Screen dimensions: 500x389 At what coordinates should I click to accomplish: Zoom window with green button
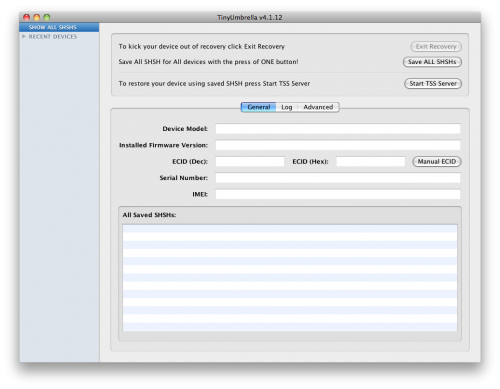click(47, 17)
